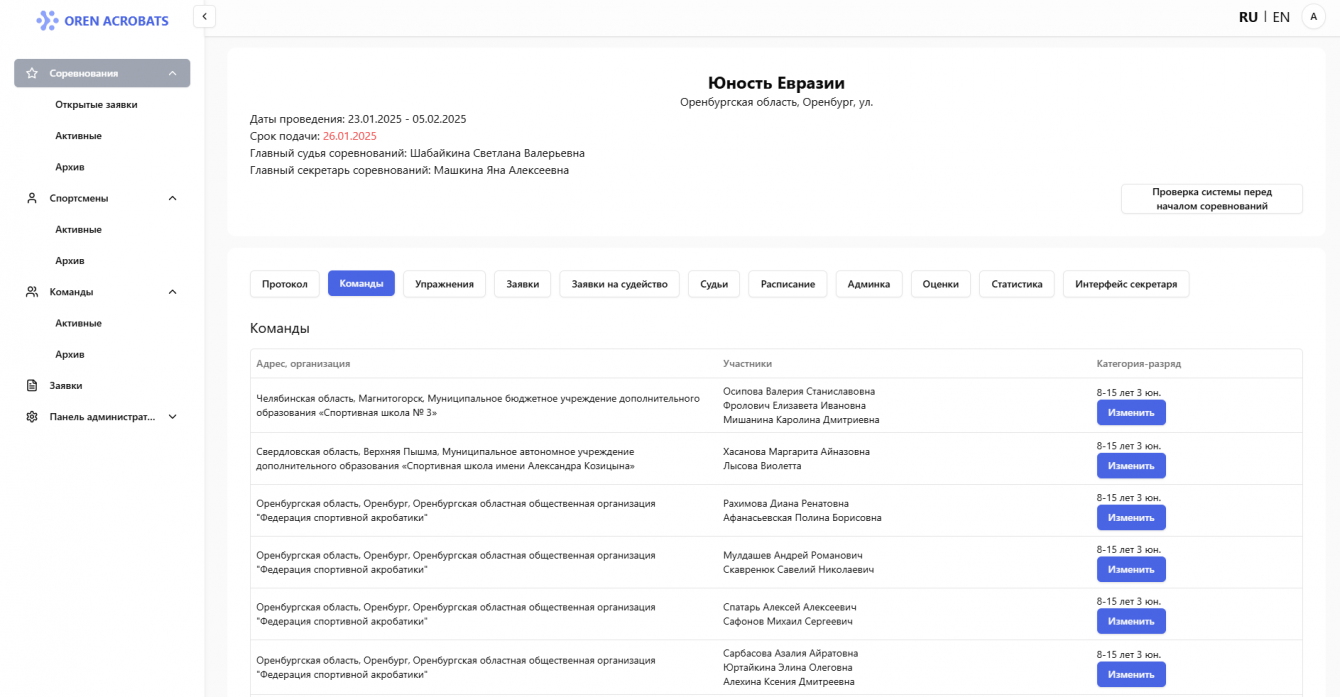
Task: Click Изменить for the Магнитогорск team
Action: coord(1131,412)
